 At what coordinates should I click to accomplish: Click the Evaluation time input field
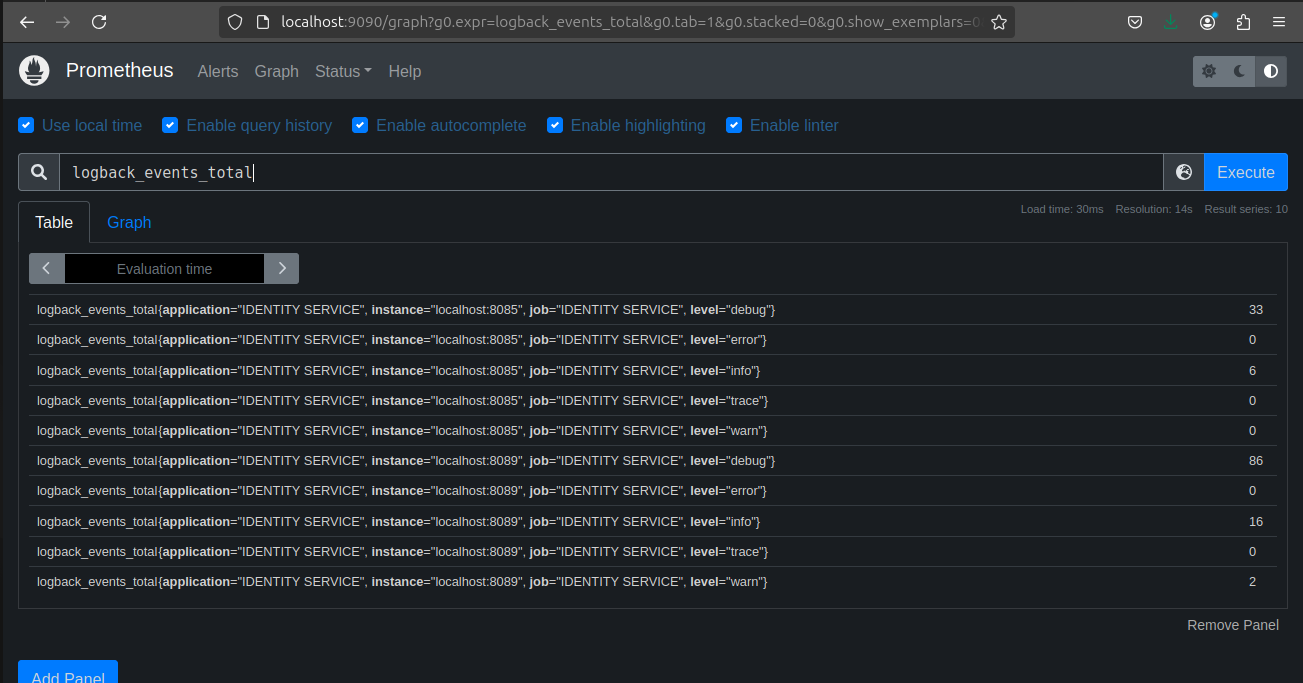click(x=164, y=268)
